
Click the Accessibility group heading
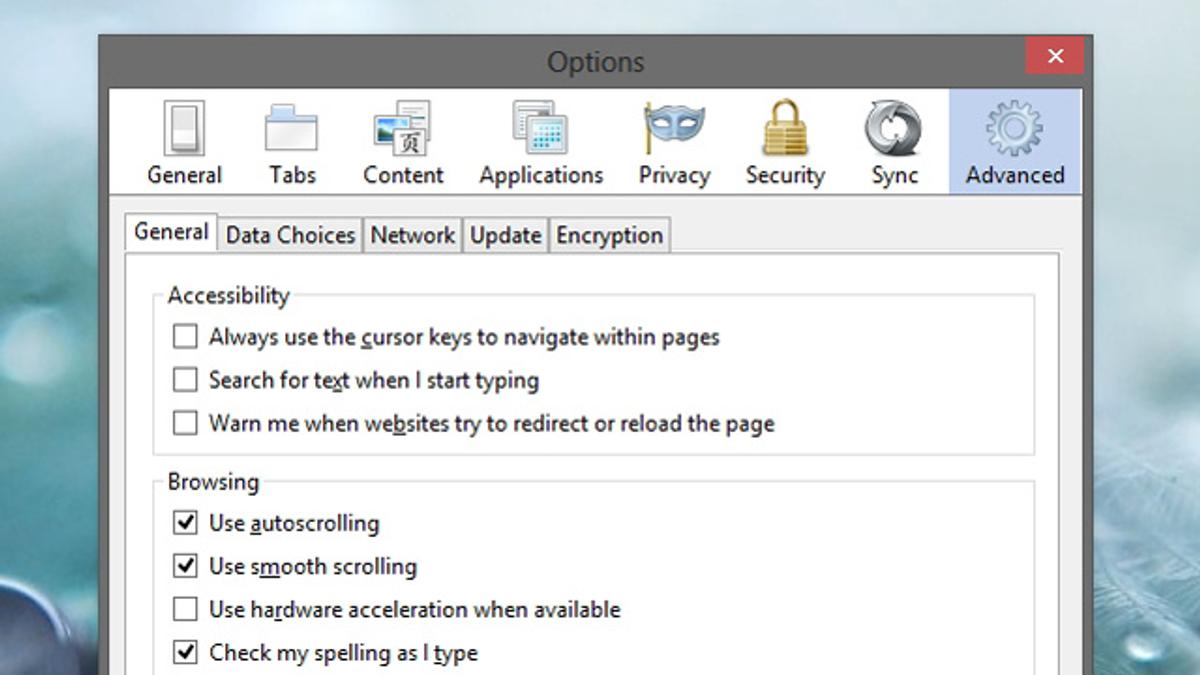228,295
